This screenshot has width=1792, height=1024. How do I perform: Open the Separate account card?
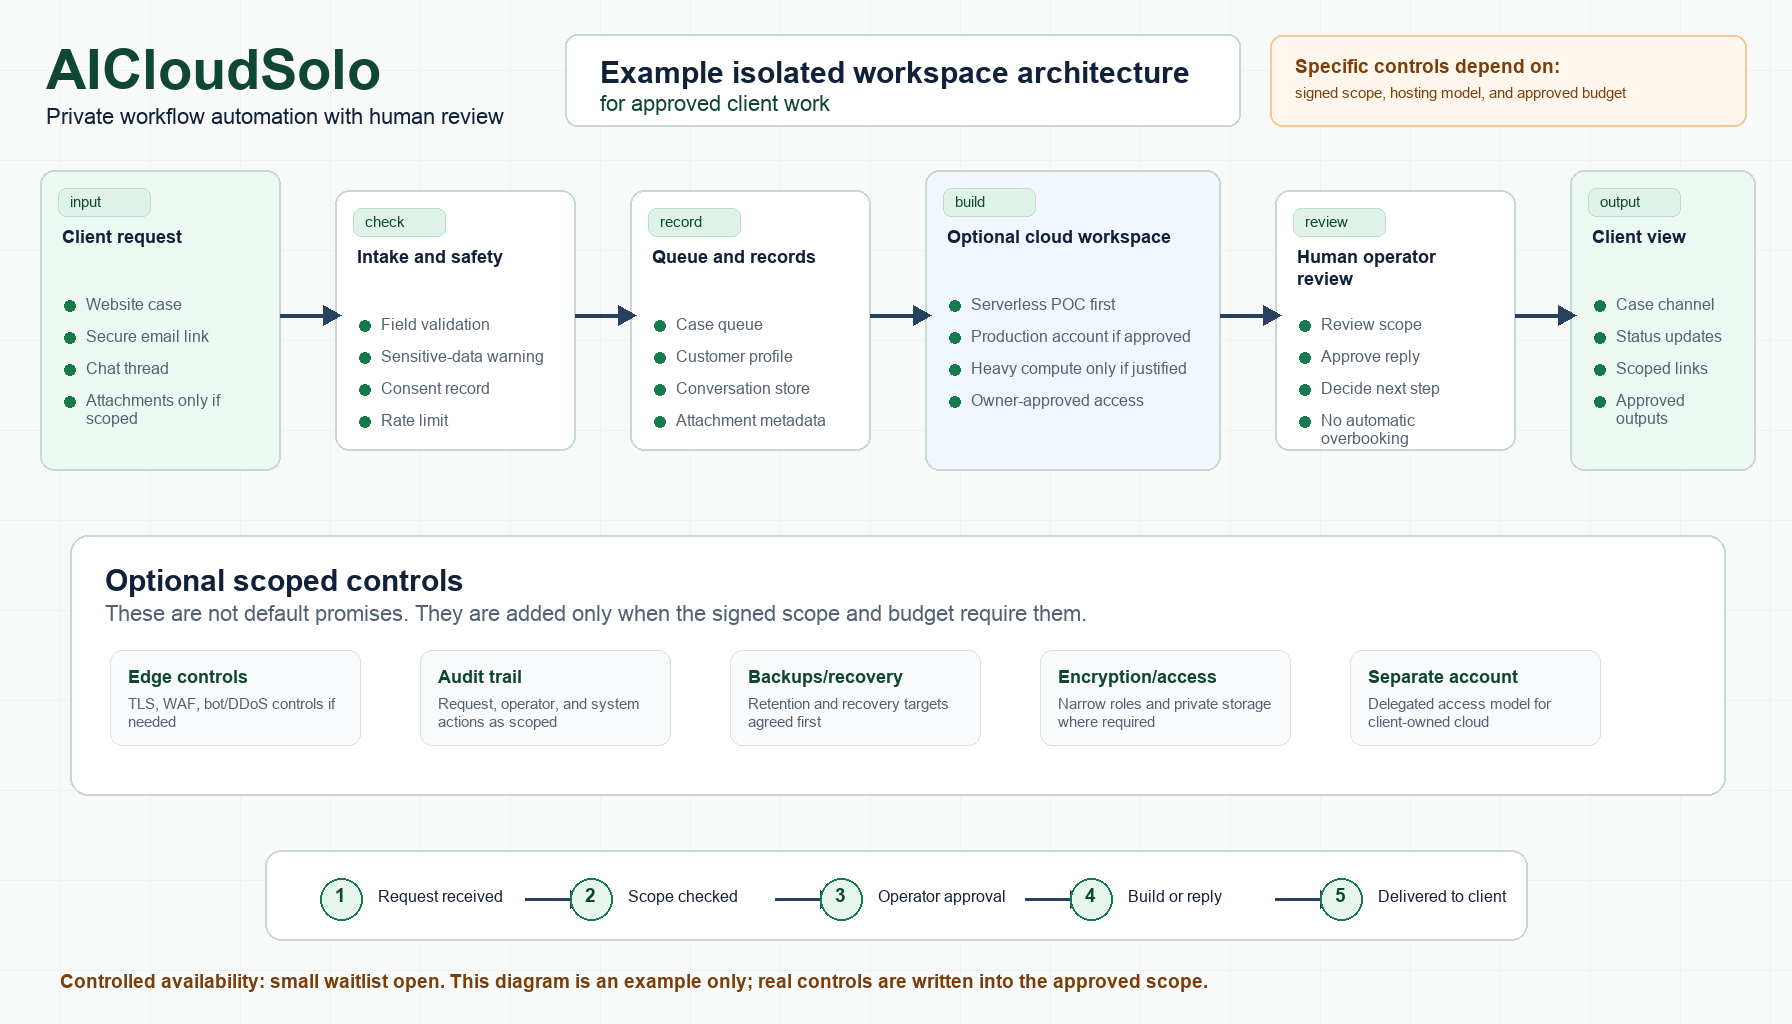pyautogui.click(x=1475, y=698)
